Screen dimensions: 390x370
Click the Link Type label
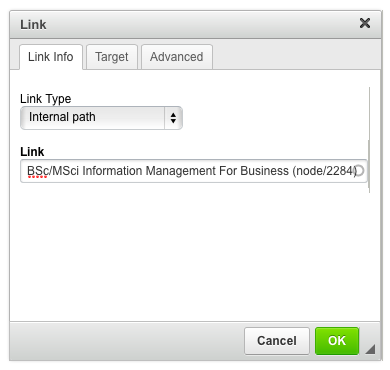[x=46, y=99]
